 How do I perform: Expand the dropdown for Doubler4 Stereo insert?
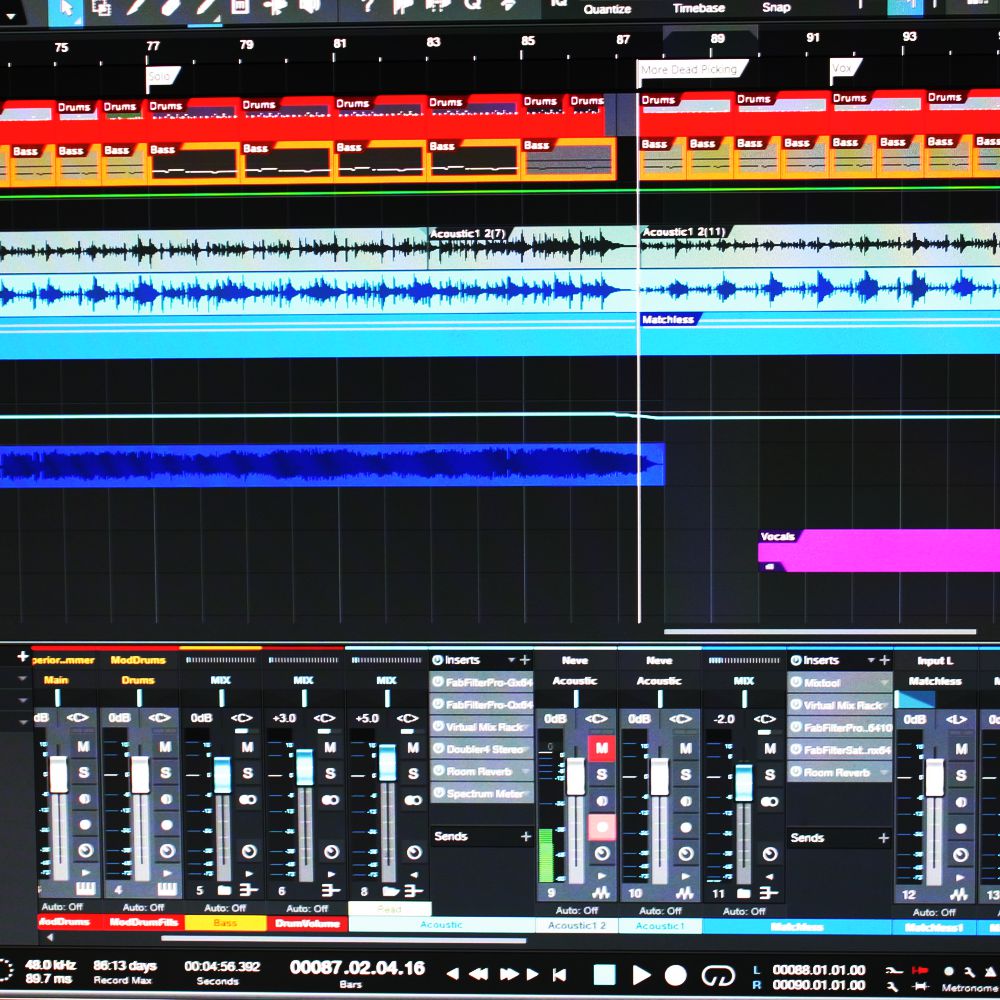coord(525,749)
